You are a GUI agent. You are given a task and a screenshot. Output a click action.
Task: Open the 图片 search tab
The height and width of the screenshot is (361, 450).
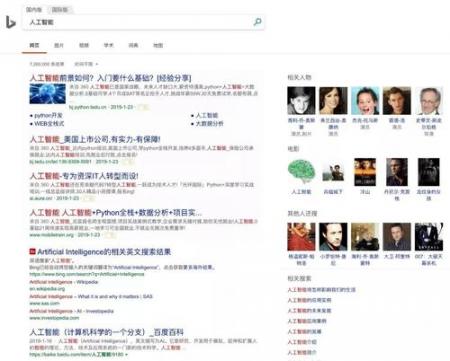59,45
